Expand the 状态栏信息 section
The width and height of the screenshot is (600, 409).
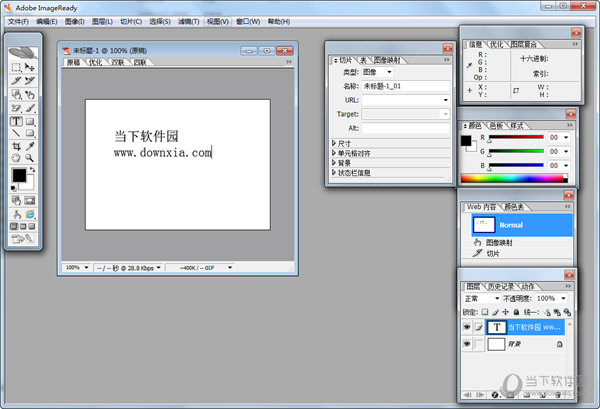tap(334, 173)
